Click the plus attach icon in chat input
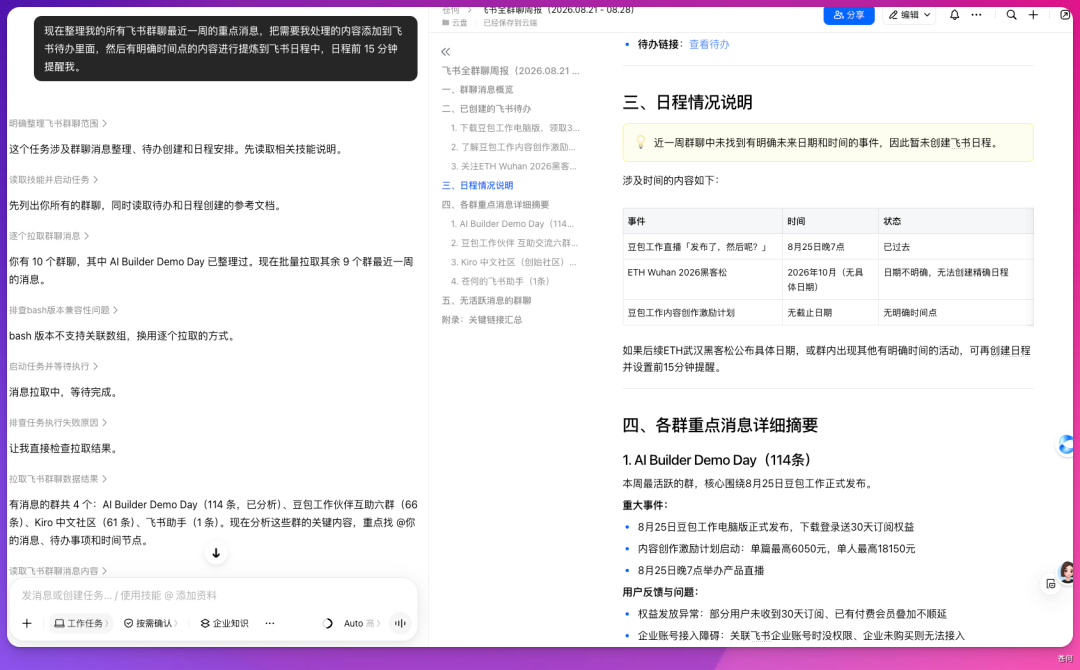The image size is (1080, 670). pyautogui.click(x=27, y=623)
